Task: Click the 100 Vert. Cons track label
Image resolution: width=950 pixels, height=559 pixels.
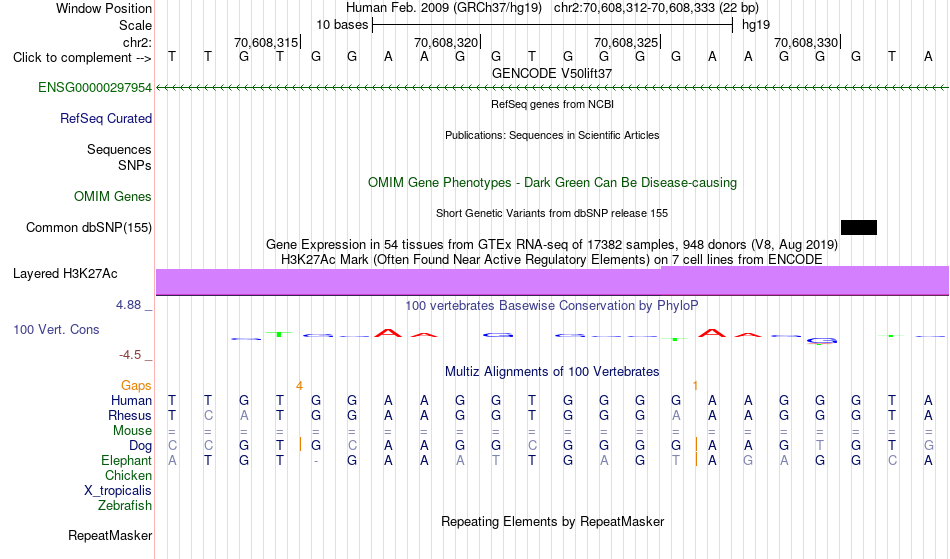Action: [56, 329]
